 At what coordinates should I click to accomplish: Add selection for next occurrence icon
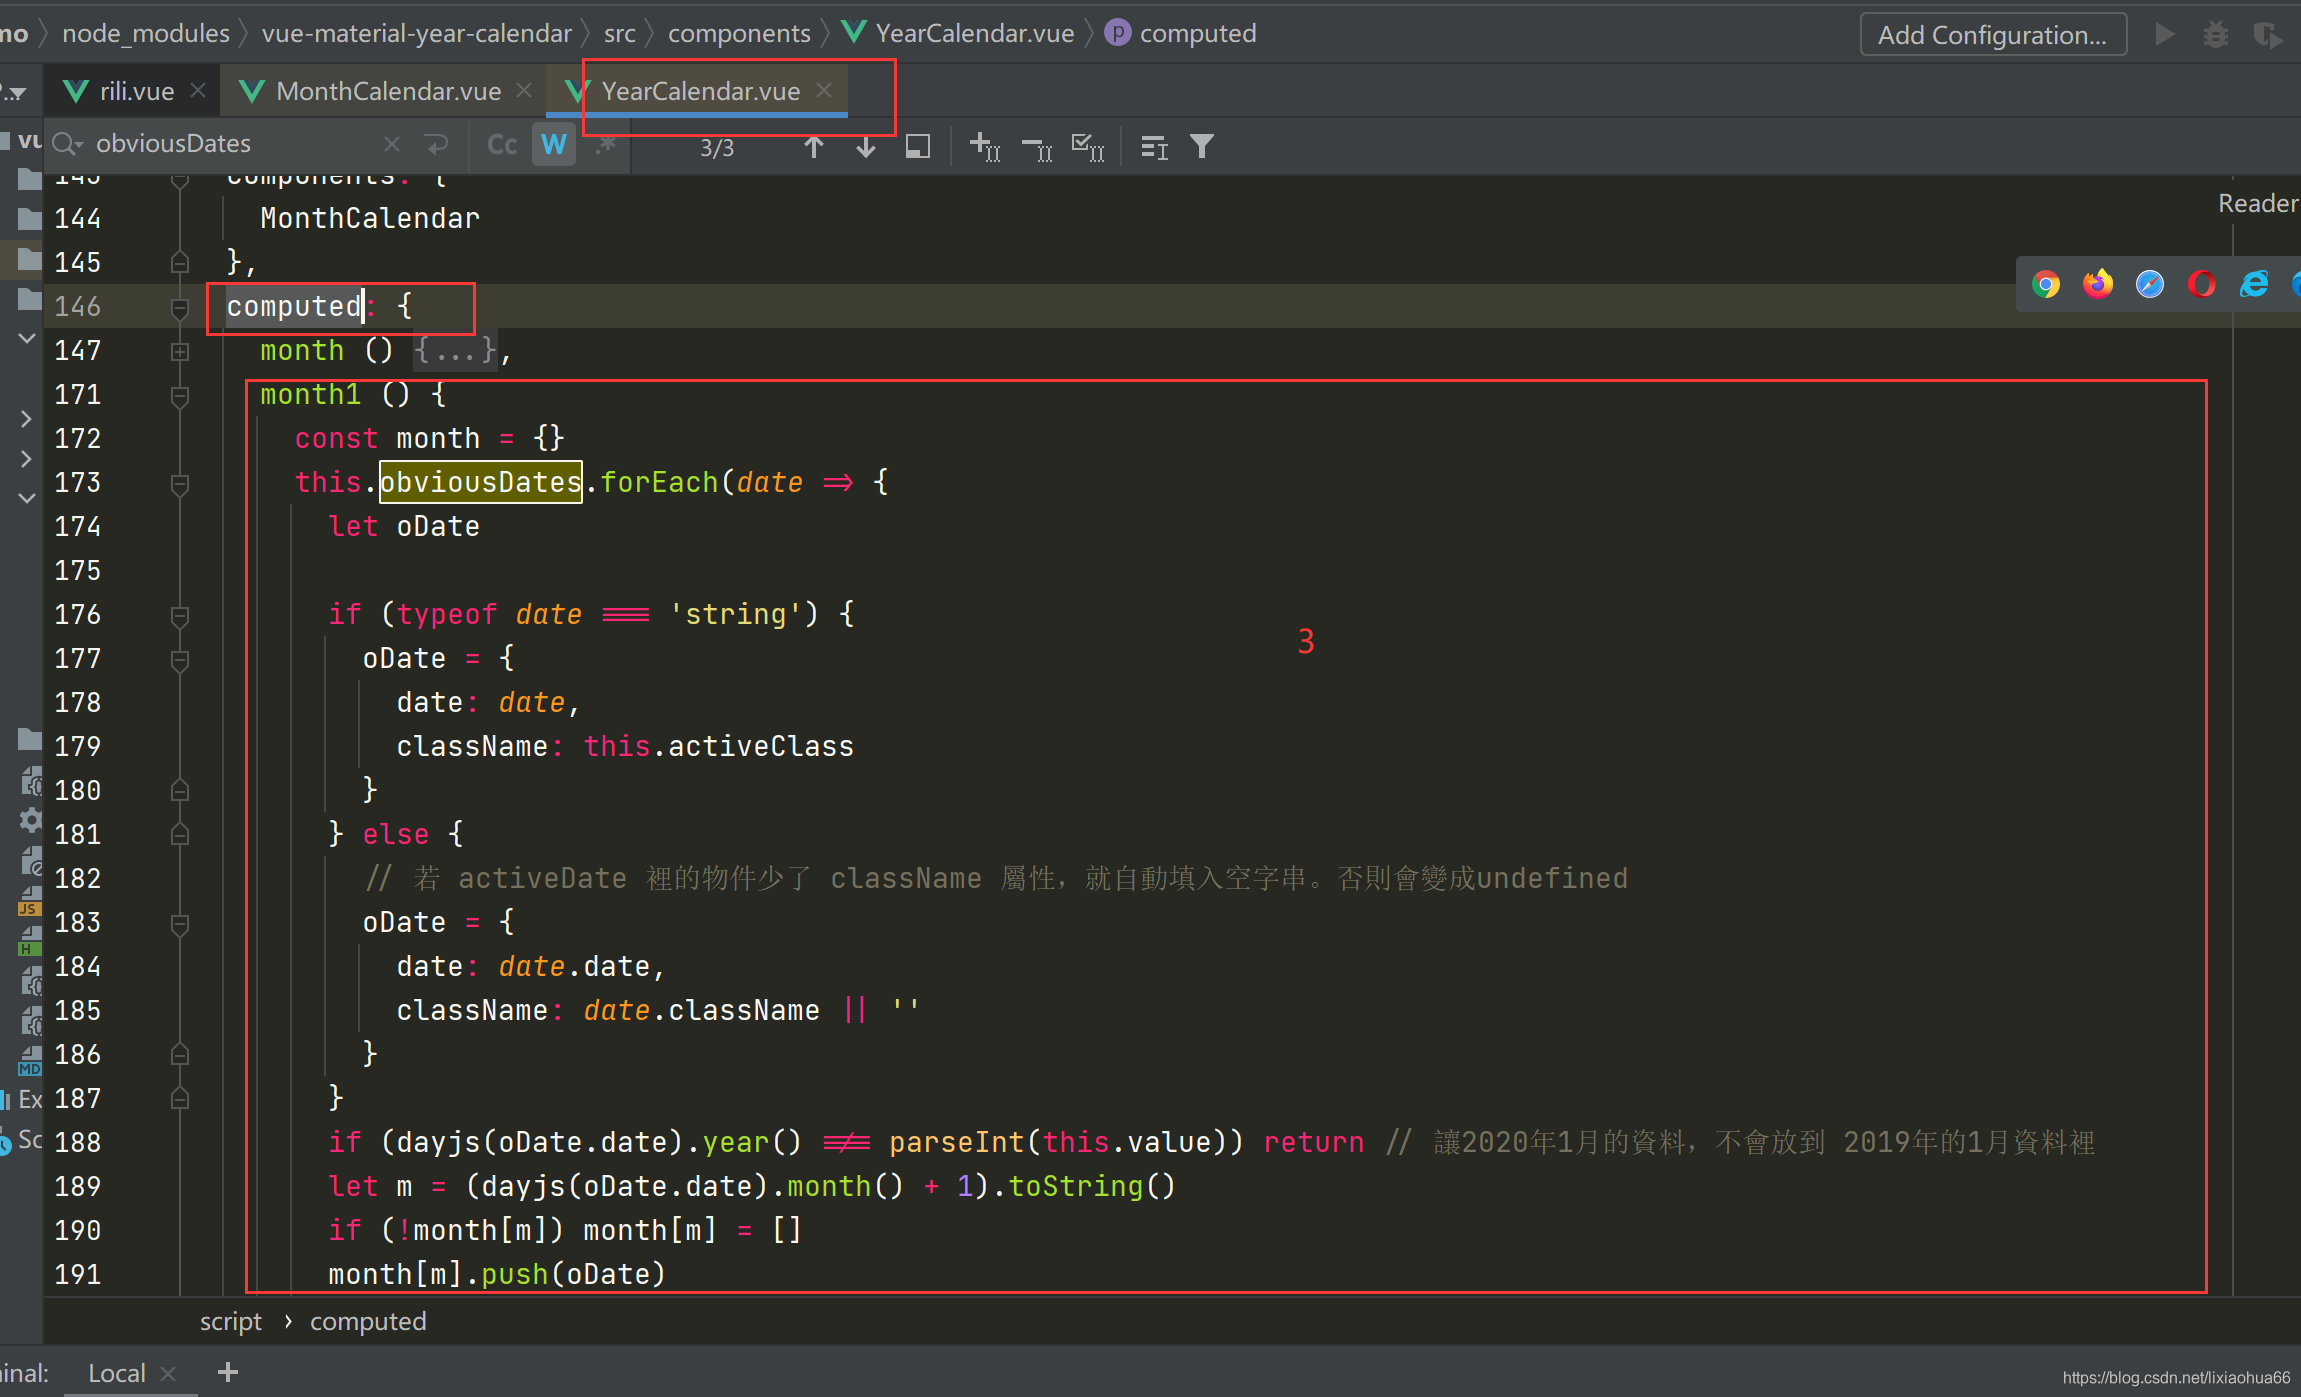(985, 147)
